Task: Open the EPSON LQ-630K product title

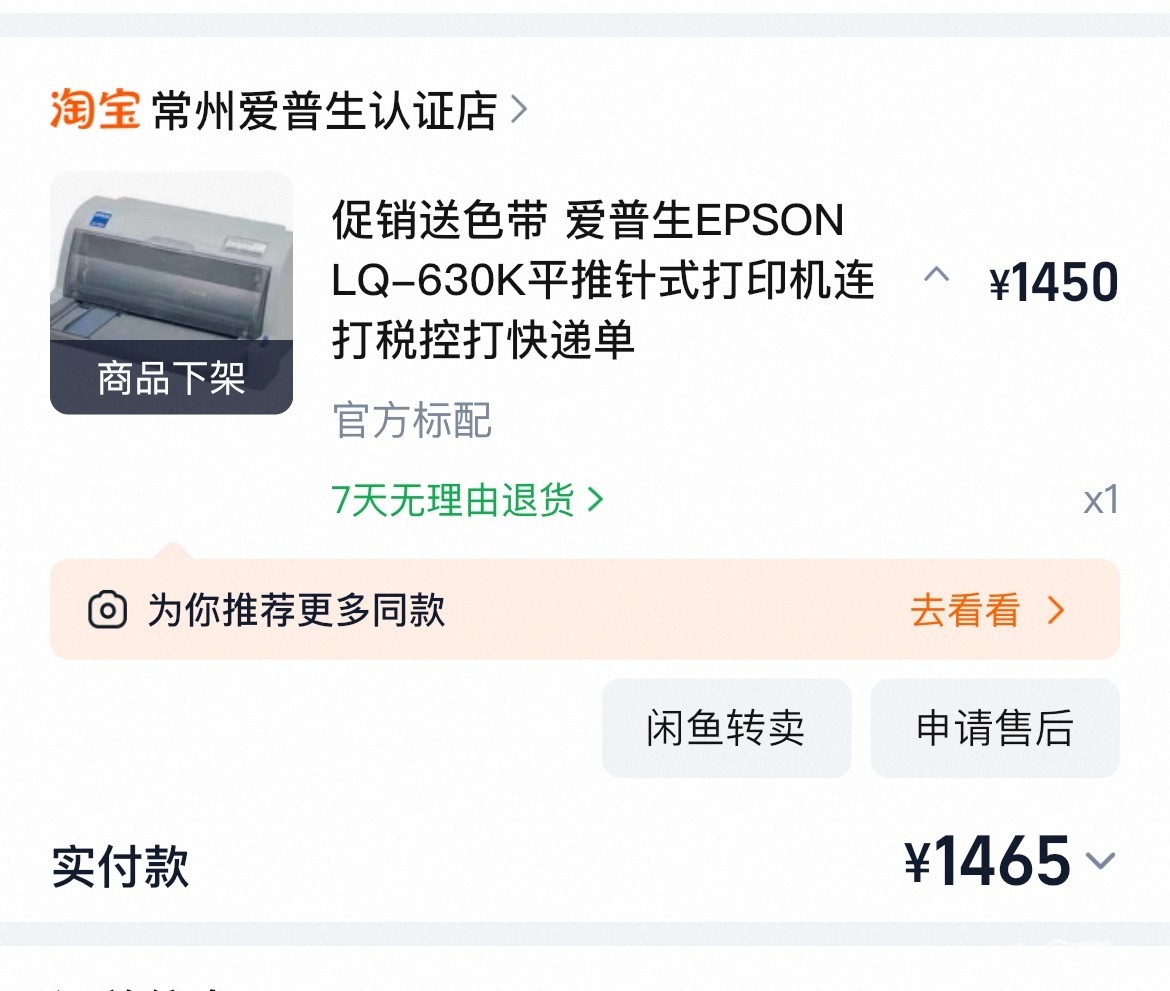Action: coord(603,281)
